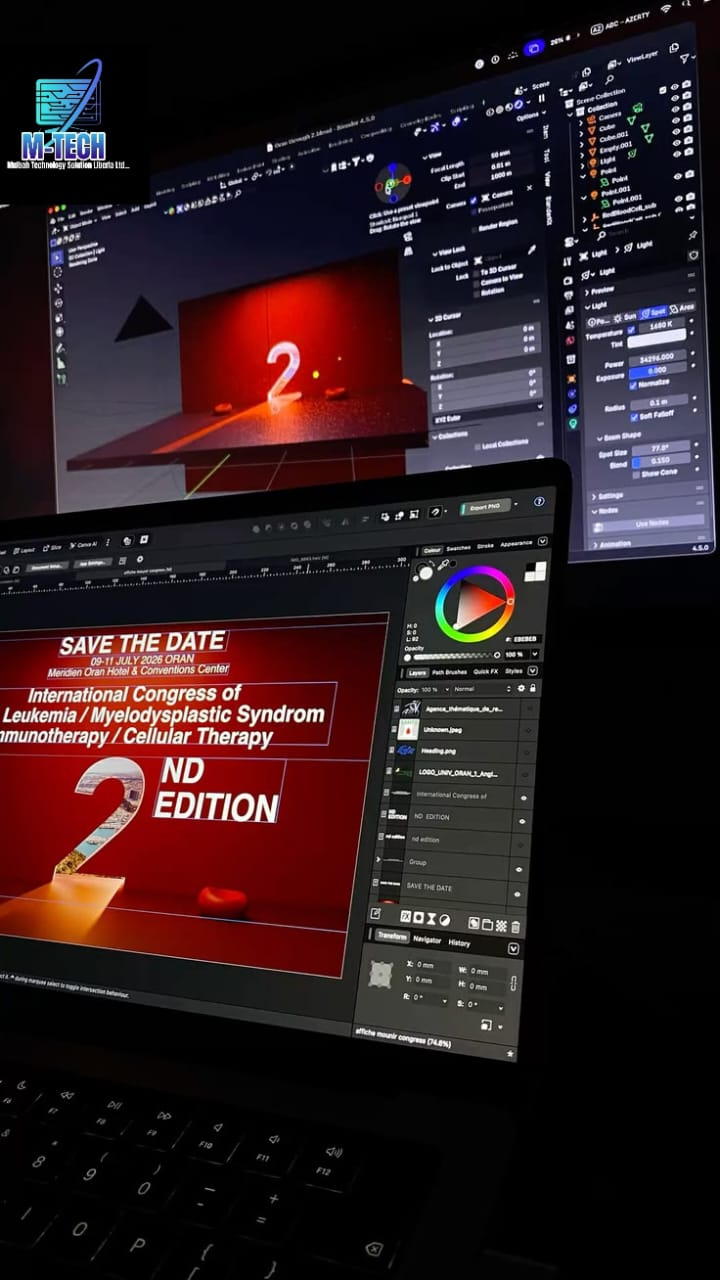Click the Transform lock aspect ratio link icon
Image resolution: width=720 pixels, height=1280 pixels.
coord(513,984)
